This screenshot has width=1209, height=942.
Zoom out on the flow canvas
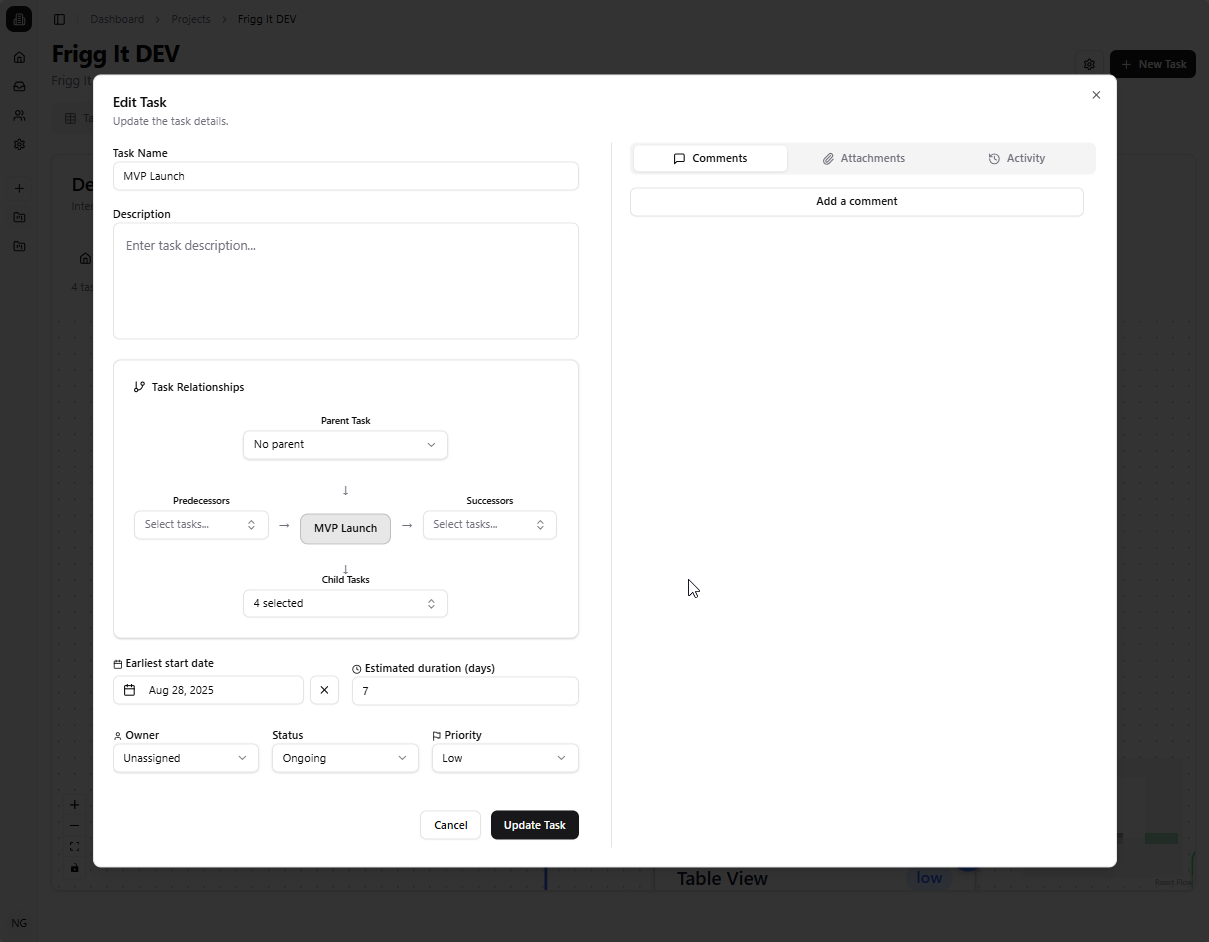pos(74,826)
